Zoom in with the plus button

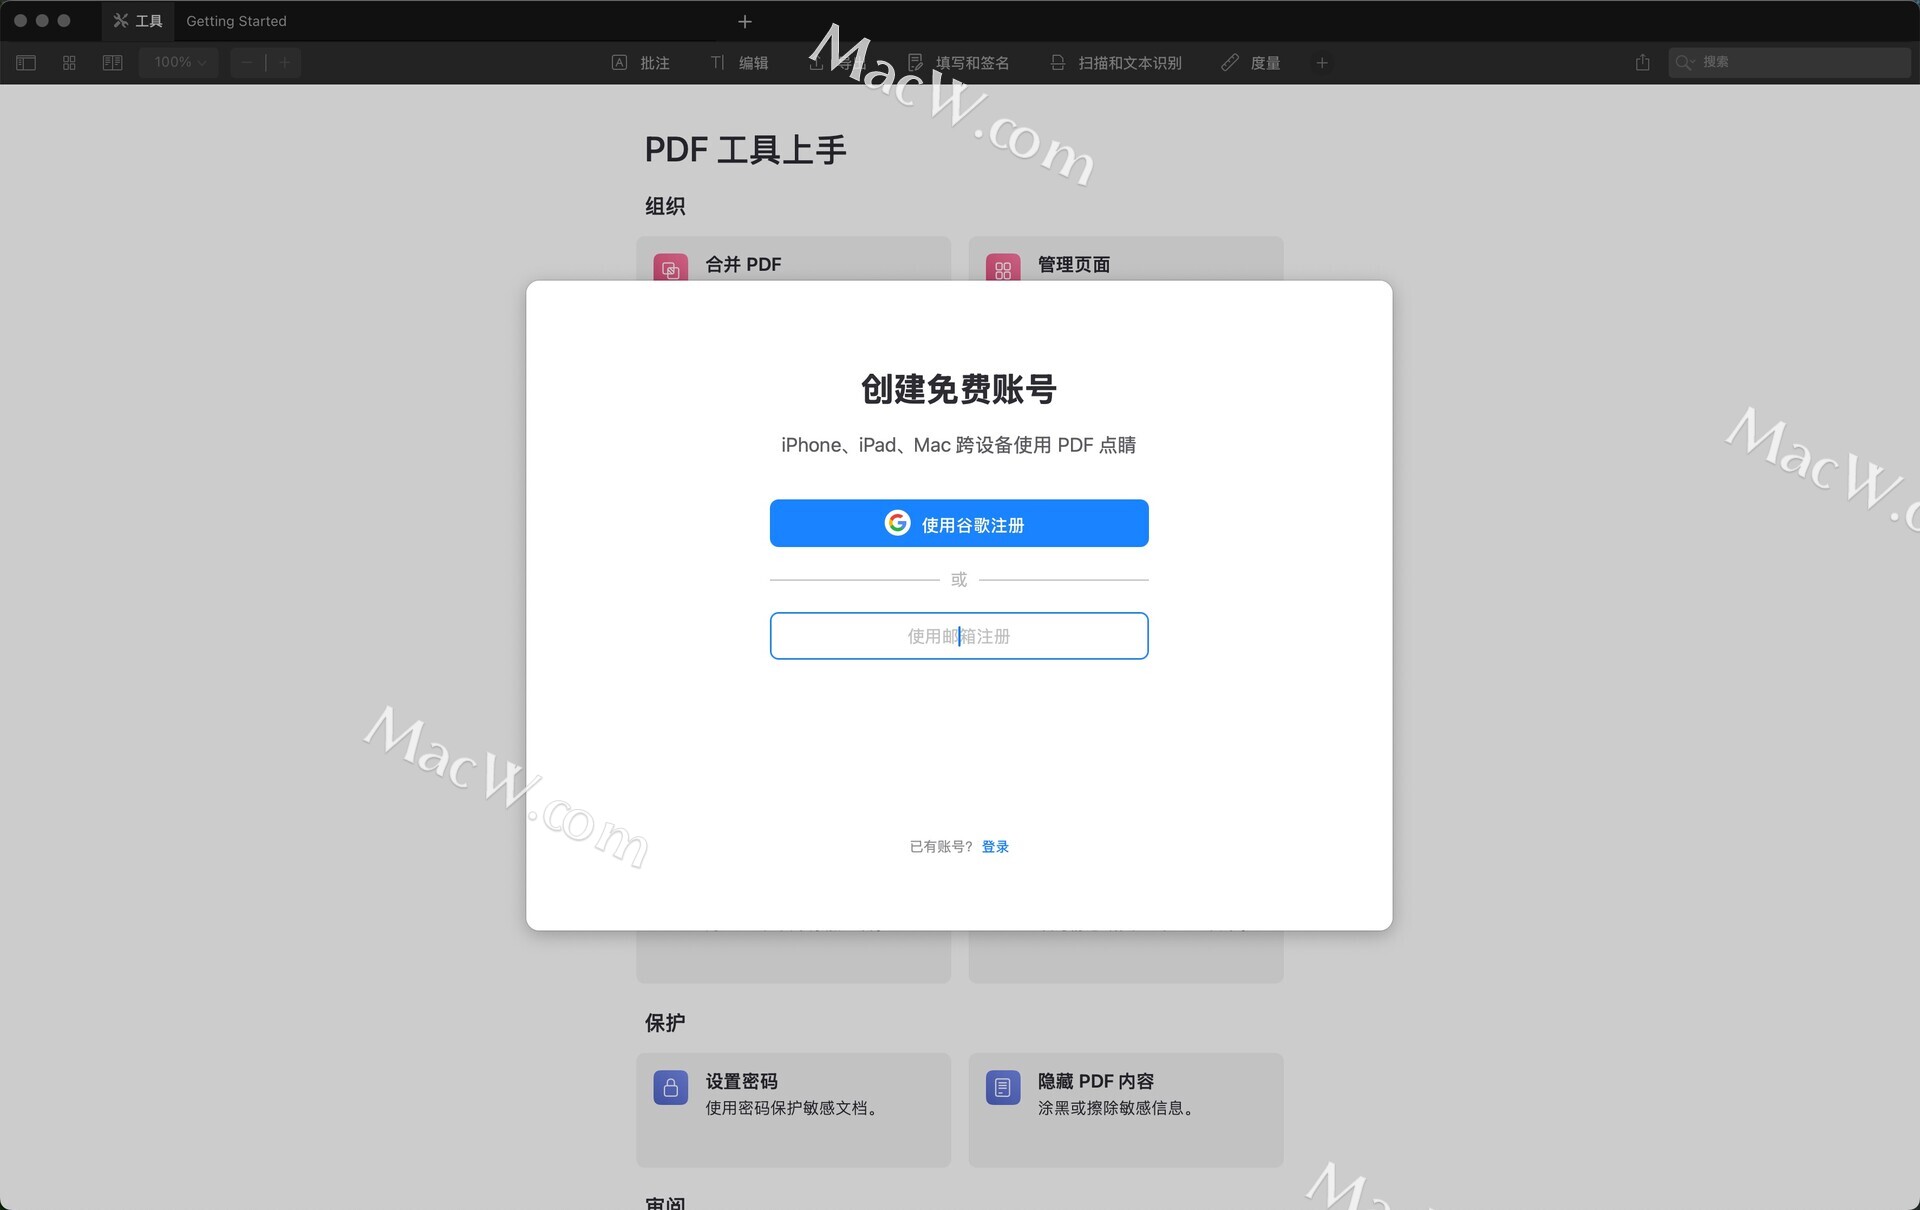285,62
